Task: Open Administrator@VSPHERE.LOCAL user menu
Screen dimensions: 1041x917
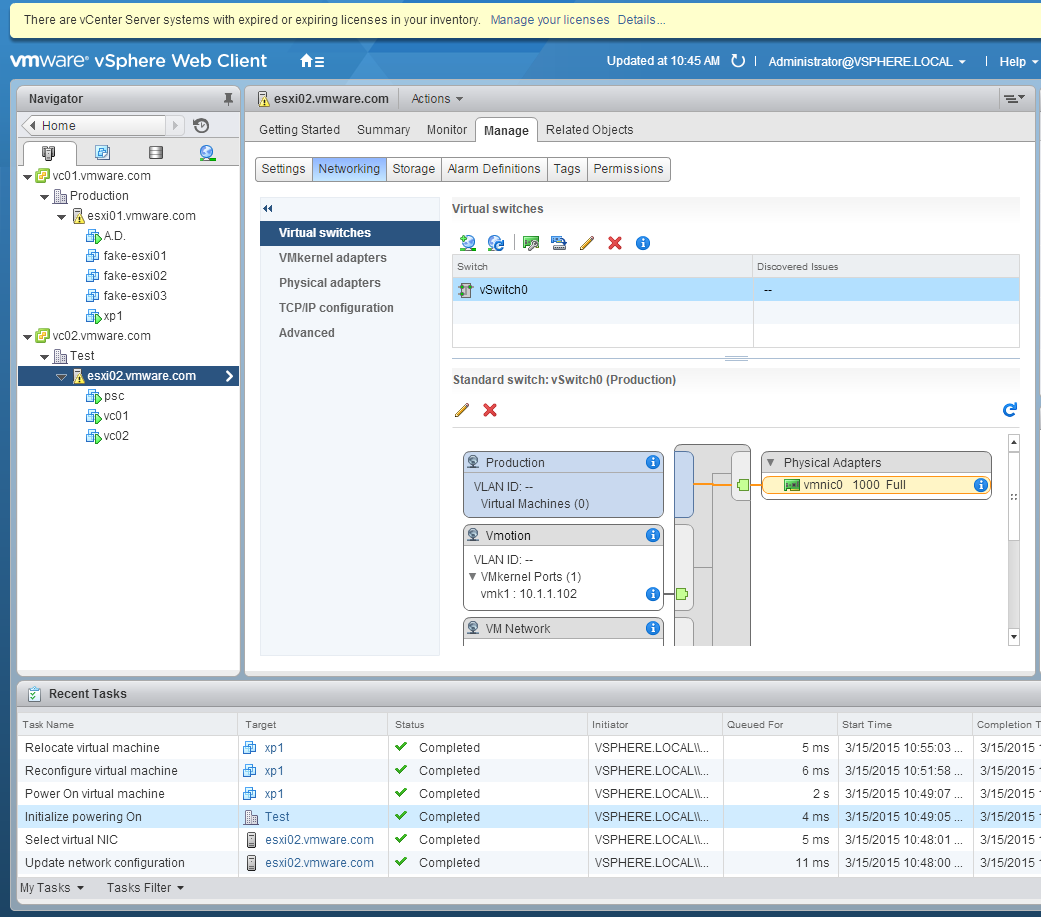Action: [867, 62]
